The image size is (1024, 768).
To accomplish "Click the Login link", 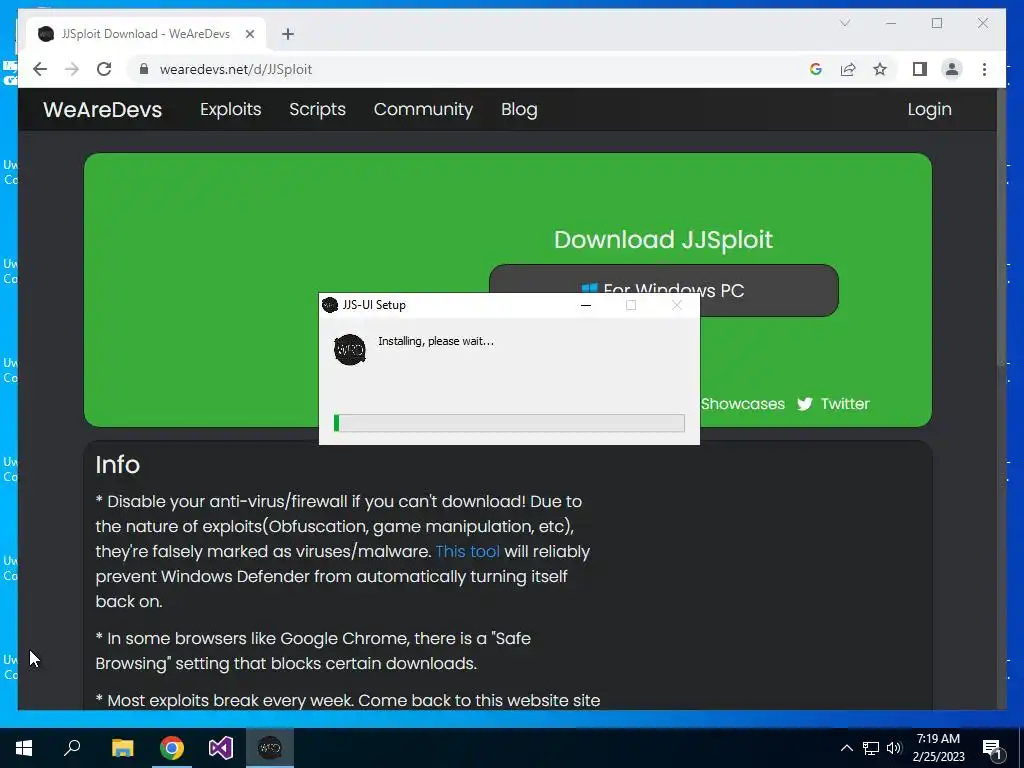I will pos(929,109).
